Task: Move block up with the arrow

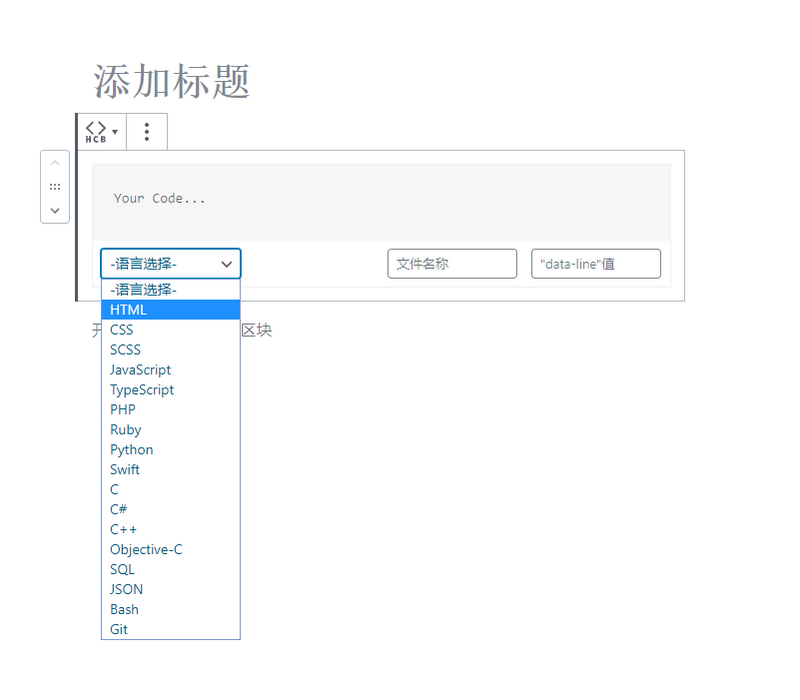Action: click(55, 163)
